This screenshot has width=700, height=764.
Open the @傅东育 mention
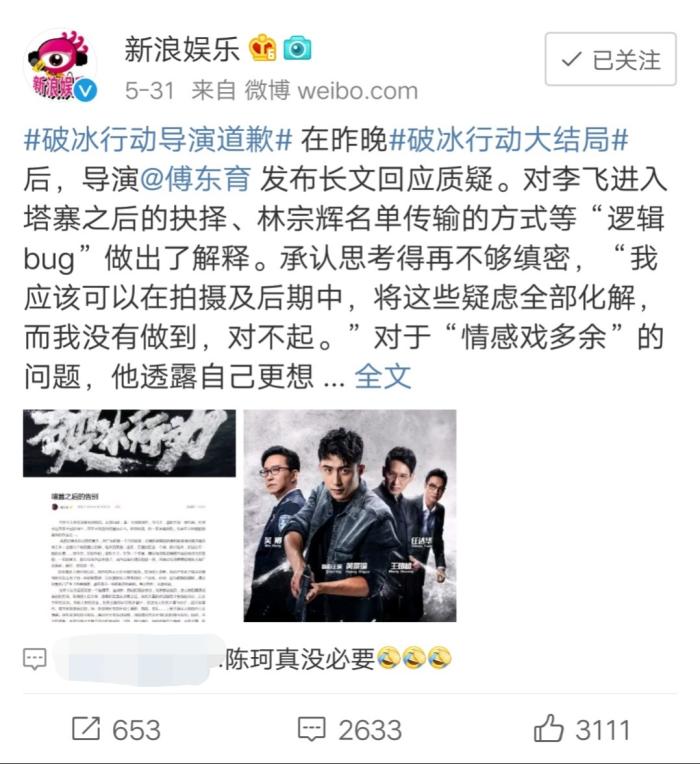coord(196,179)
